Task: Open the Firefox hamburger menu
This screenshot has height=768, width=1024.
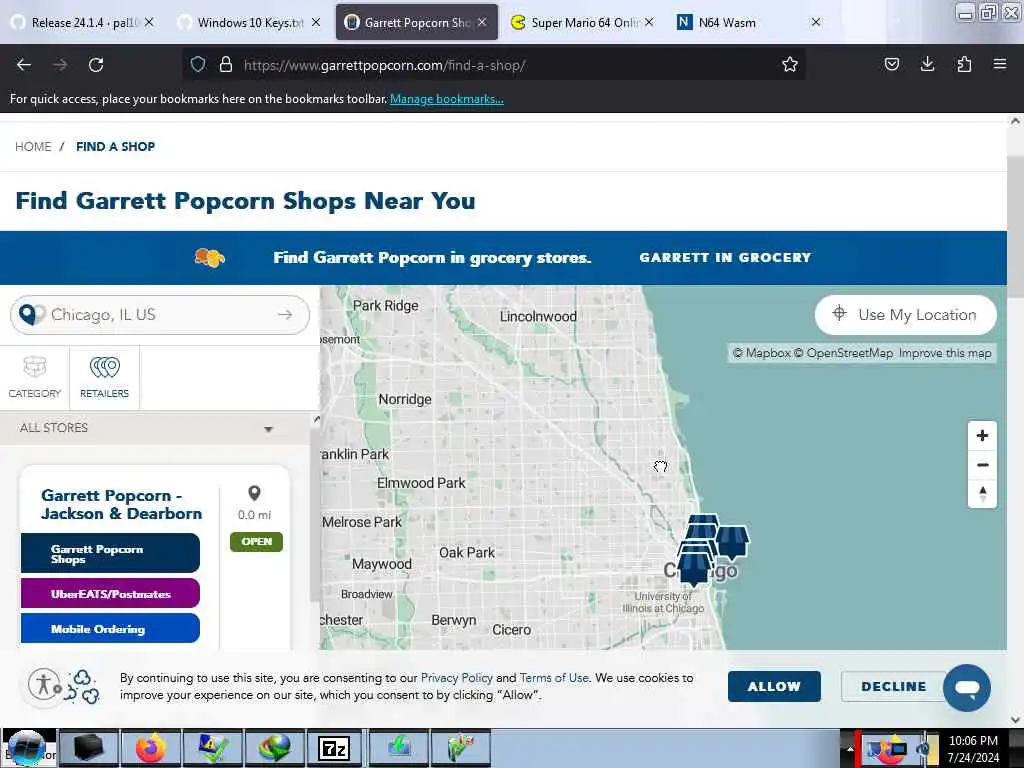Action: (999, 64)
